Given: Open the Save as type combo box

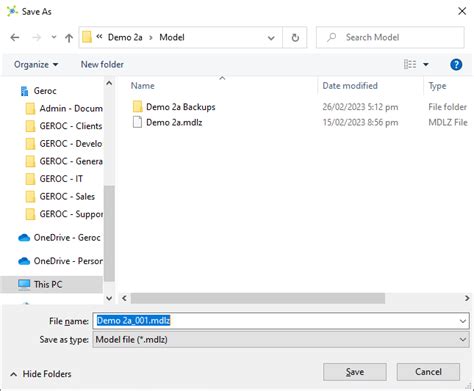Looking at the screenshot, I should click(x=281, y=340).
